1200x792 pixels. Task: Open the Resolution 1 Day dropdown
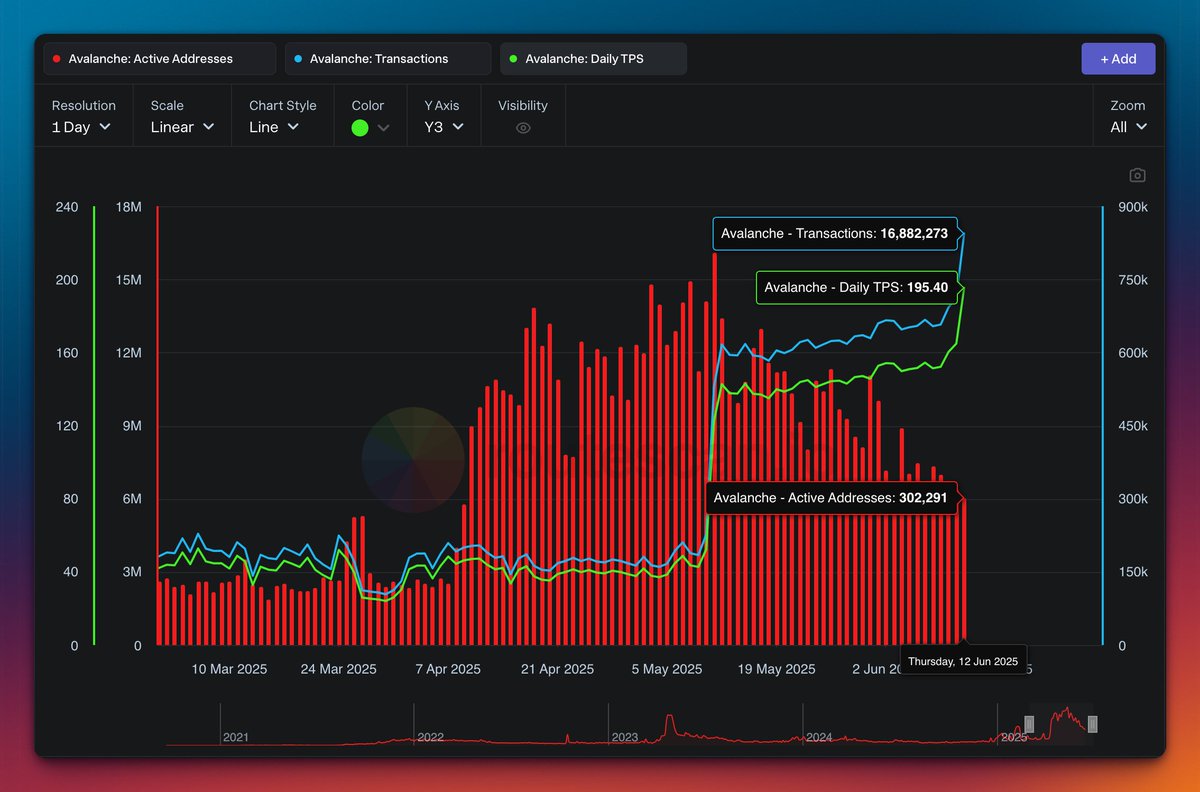click(x=81, y=127)
